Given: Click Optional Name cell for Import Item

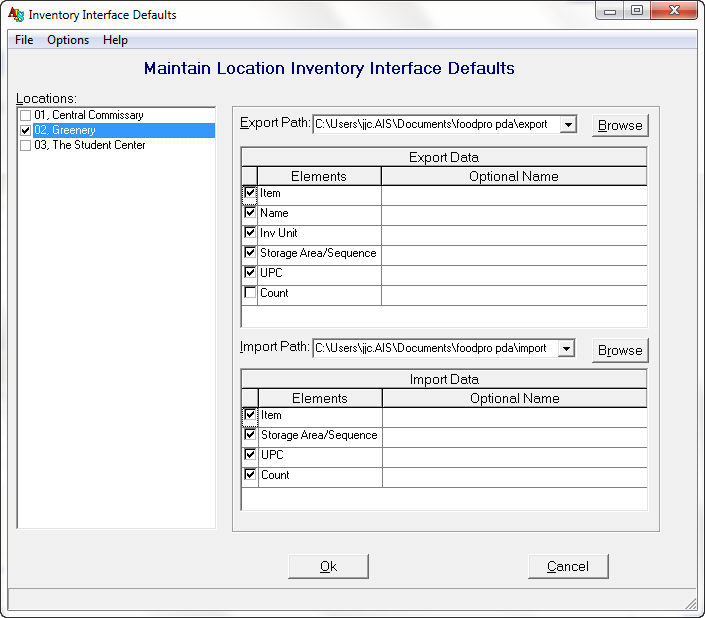Looking at the screenshot, I should click(x=515, y=418).
